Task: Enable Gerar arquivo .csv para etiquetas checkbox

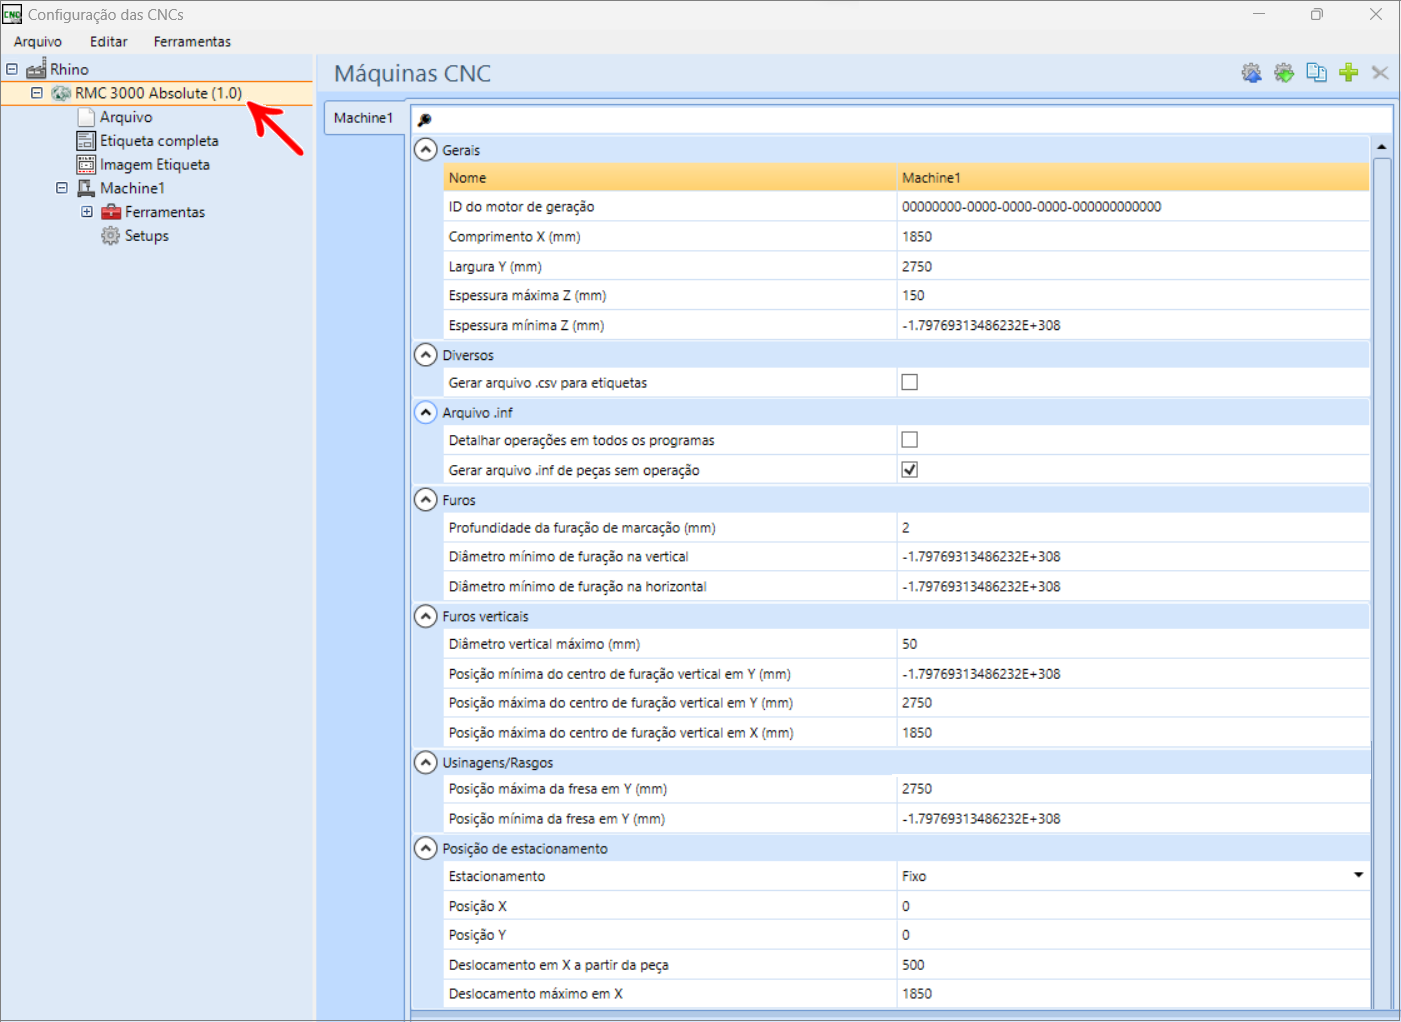Action: (909, 382)
